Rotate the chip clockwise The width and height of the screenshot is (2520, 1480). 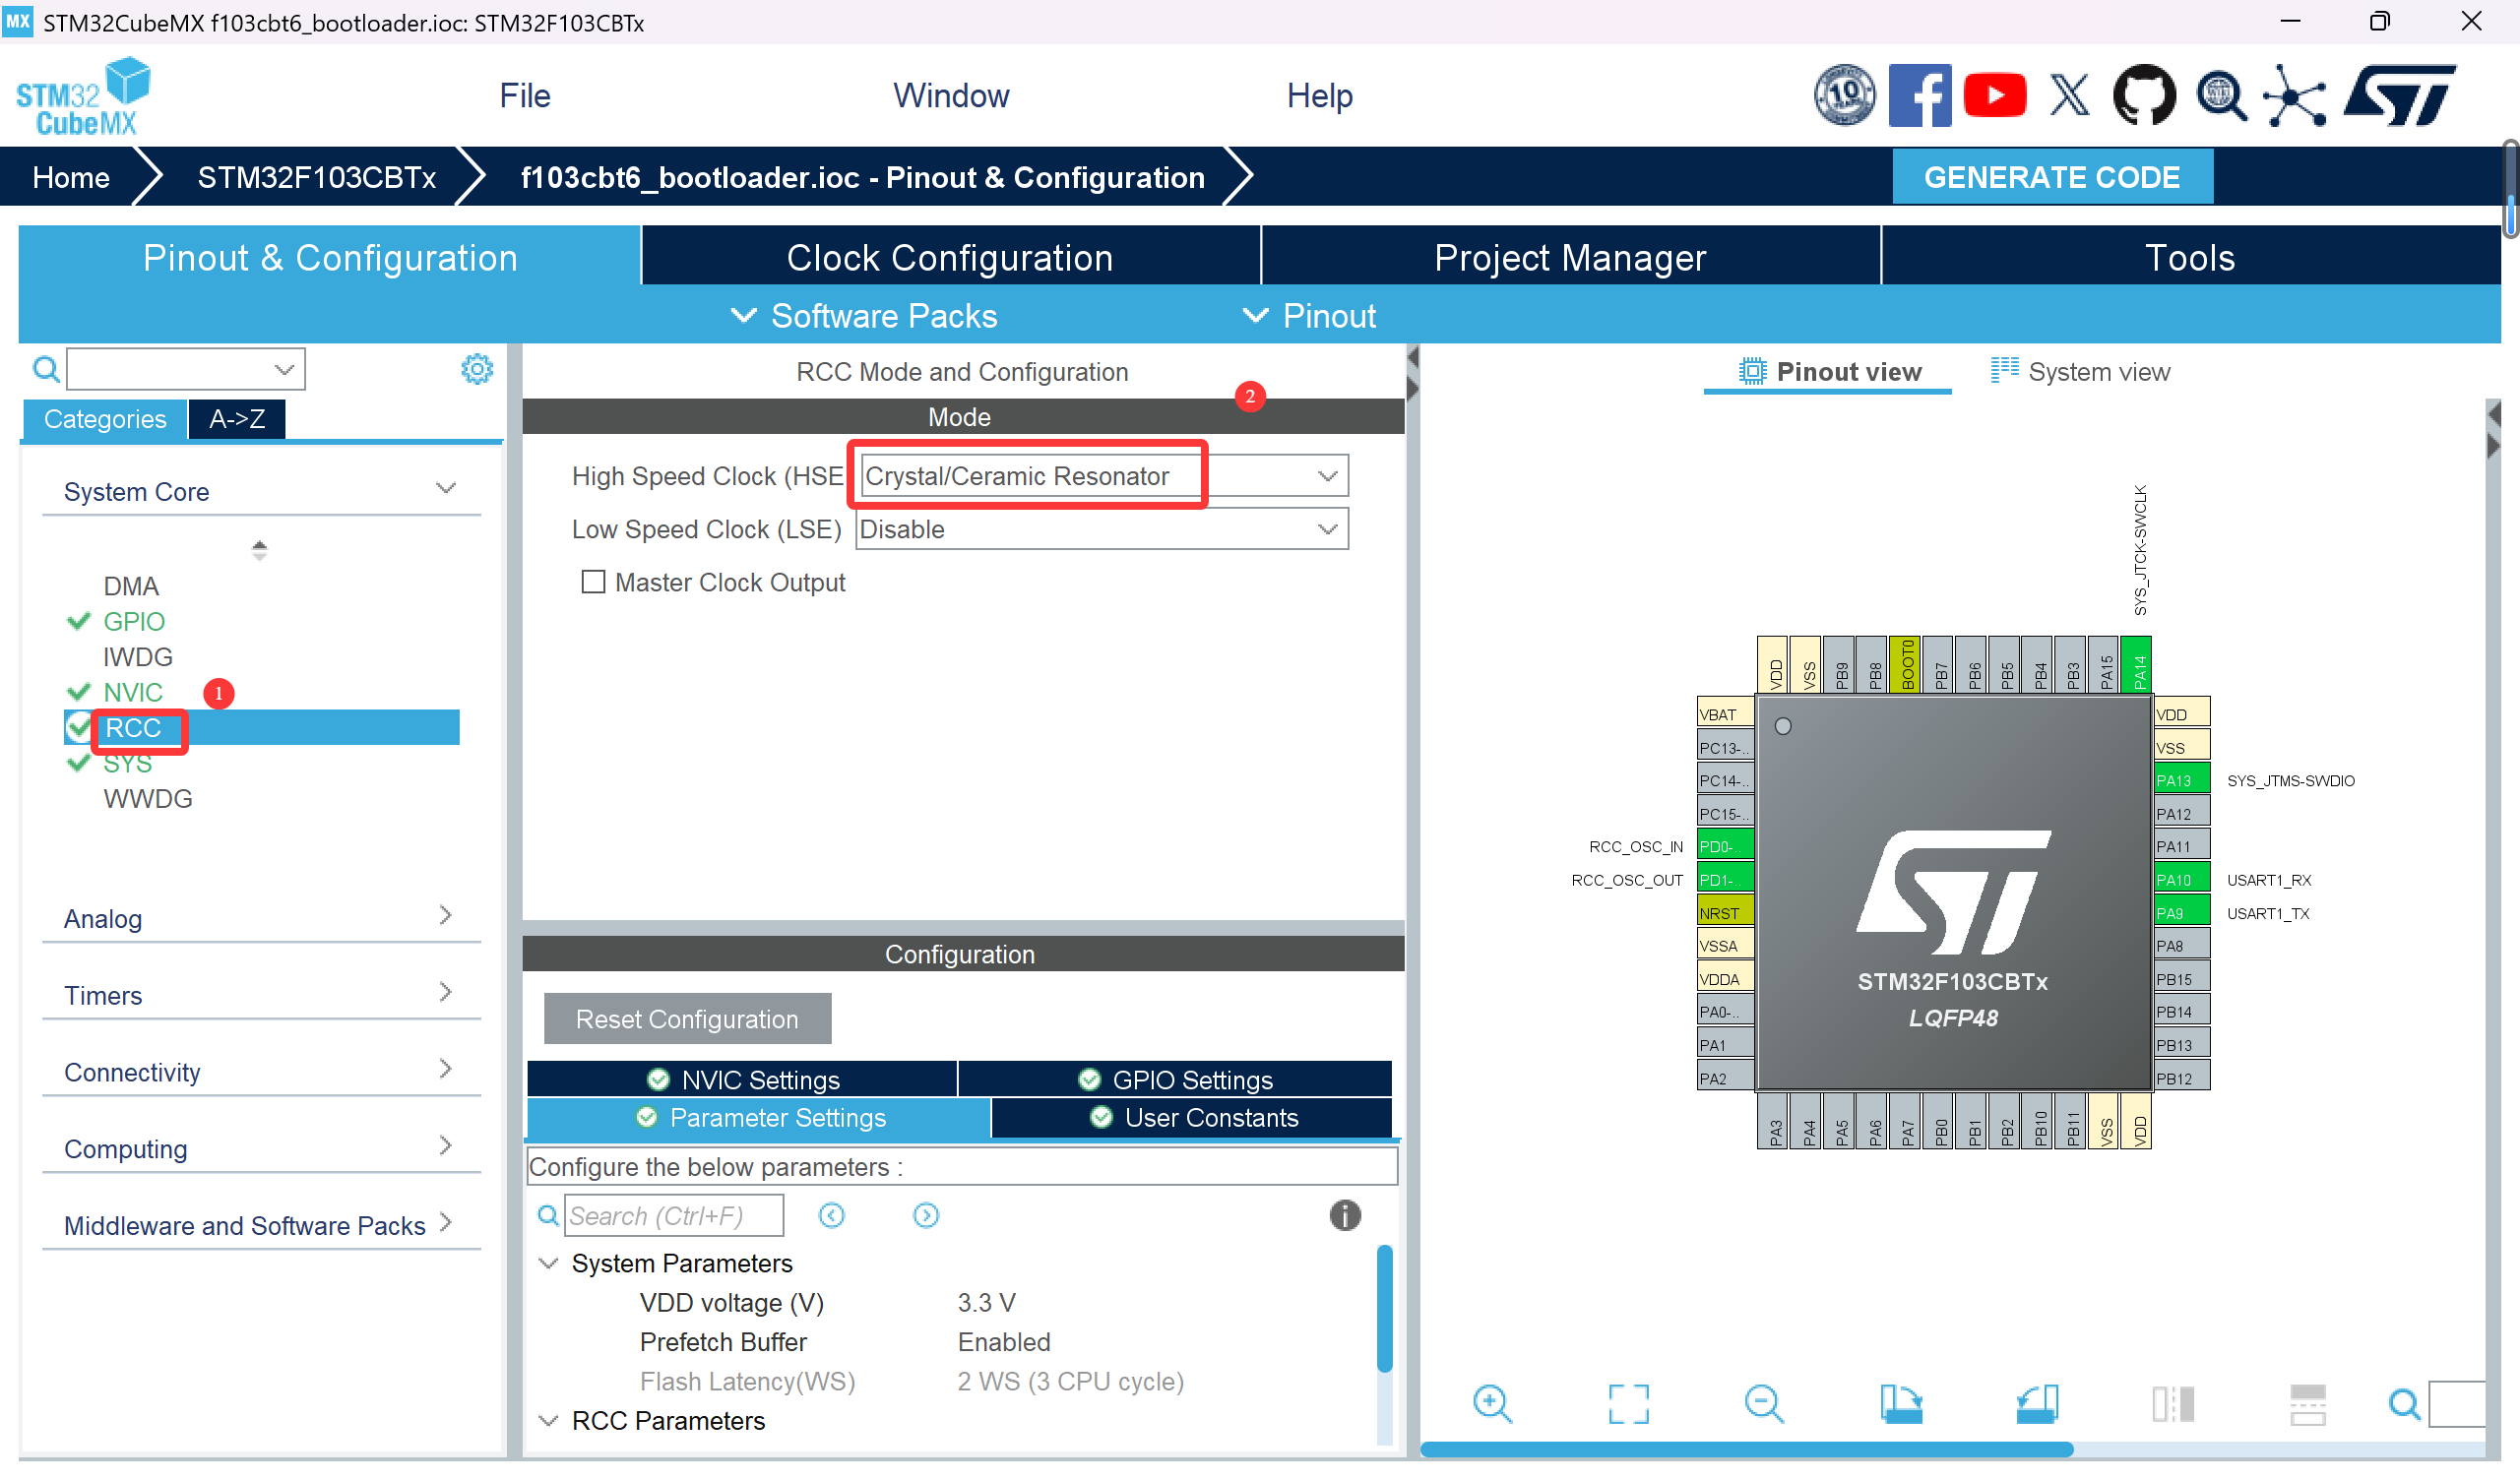1901,1403
